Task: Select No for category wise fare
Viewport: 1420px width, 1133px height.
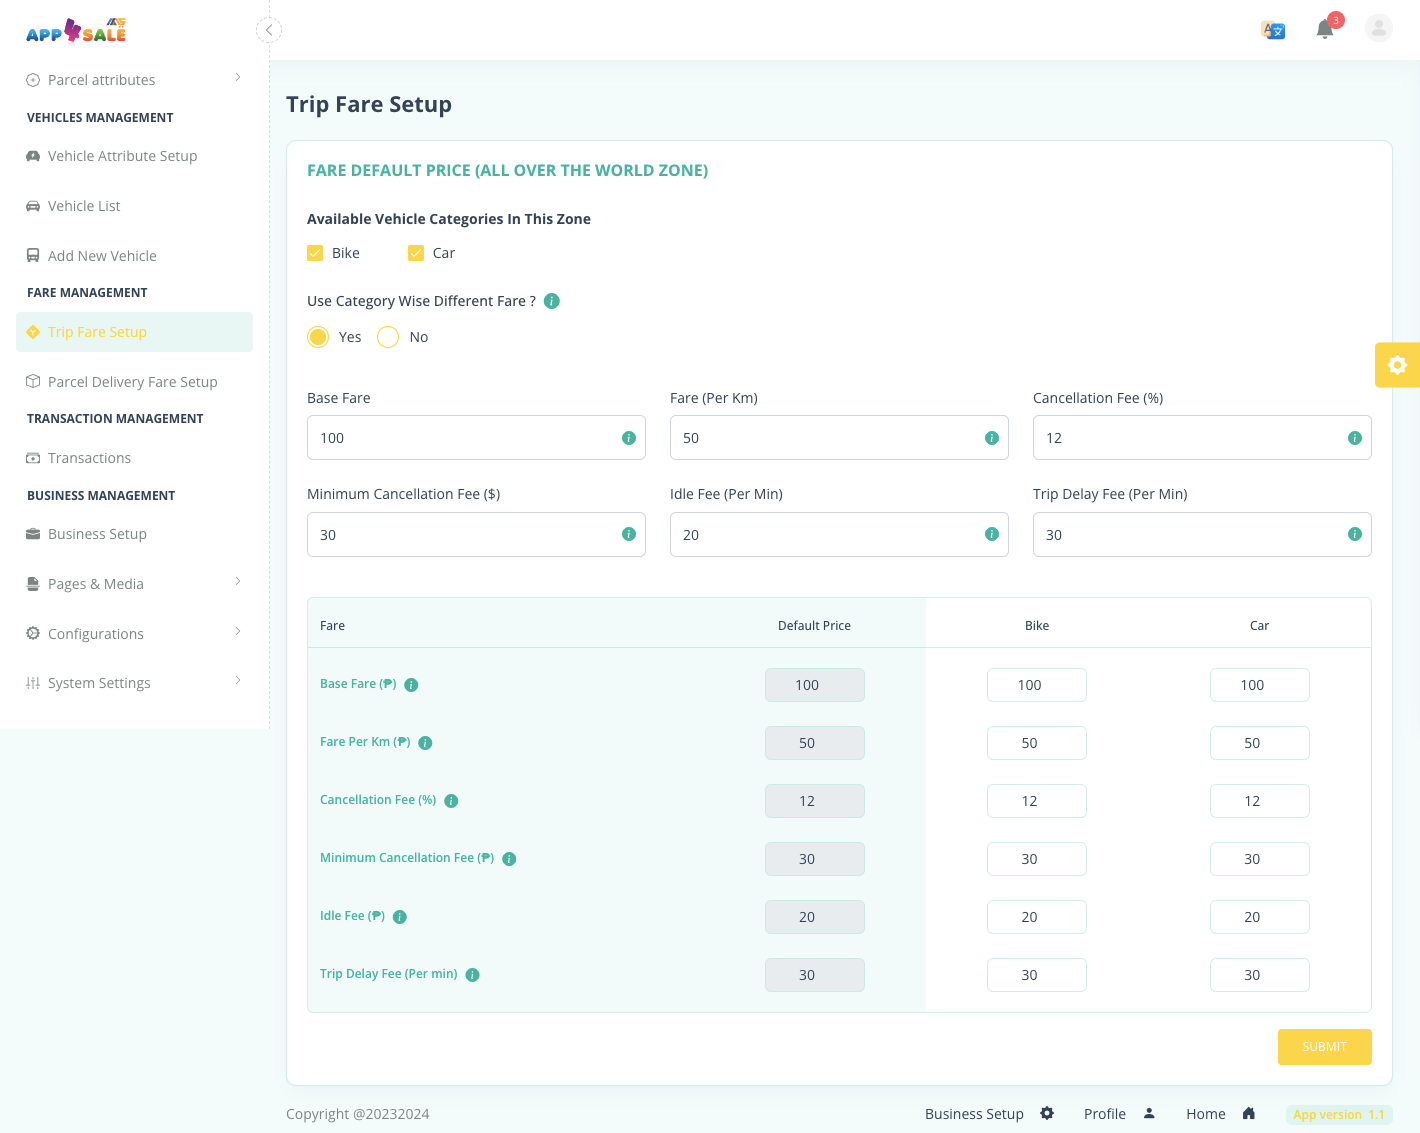Action: coord(388,337)
